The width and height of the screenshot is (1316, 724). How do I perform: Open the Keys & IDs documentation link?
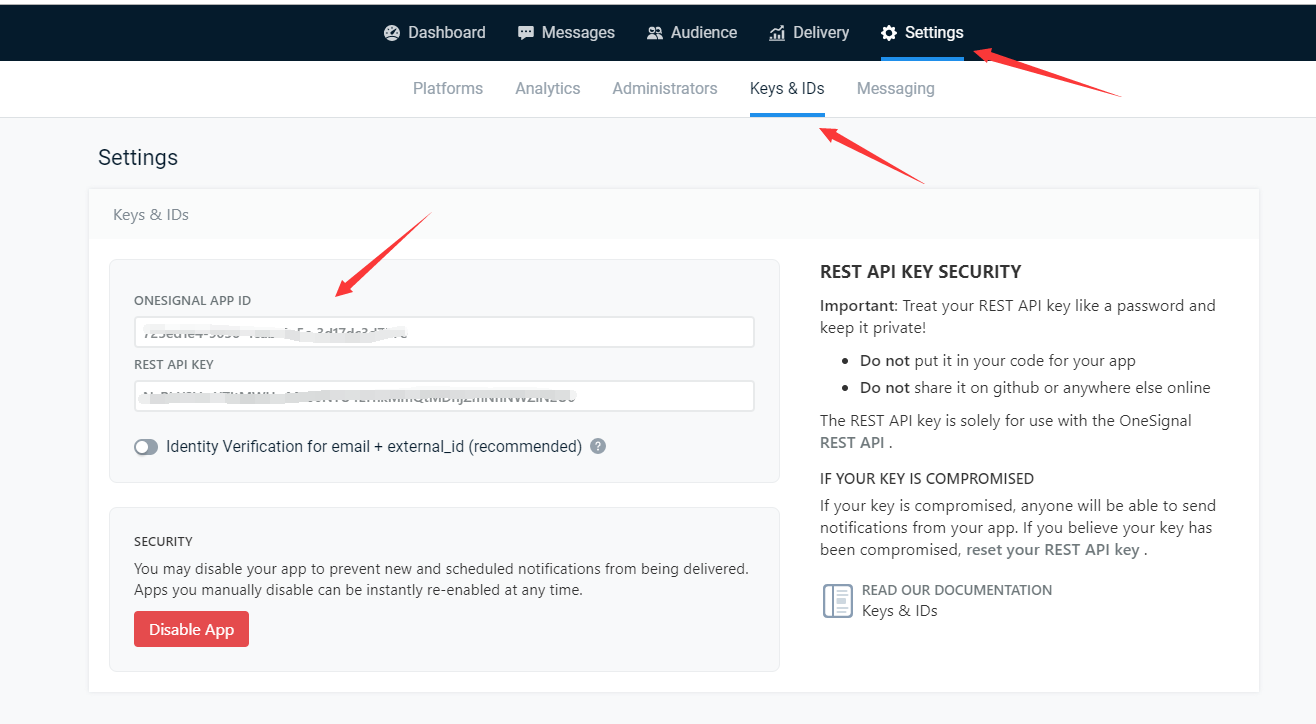900,611
